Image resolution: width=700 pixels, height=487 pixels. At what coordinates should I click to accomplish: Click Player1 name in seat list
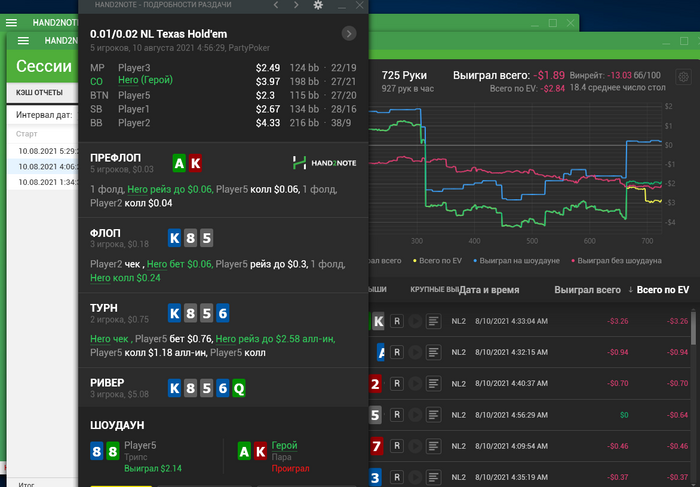pyautogui.click(x=134, y=109)
